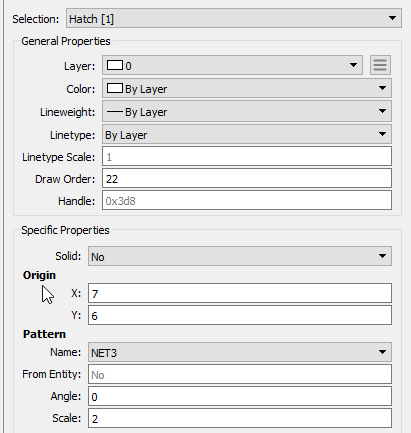Click the Origin X input field
The image size is (411, 433).
point(240,293)
